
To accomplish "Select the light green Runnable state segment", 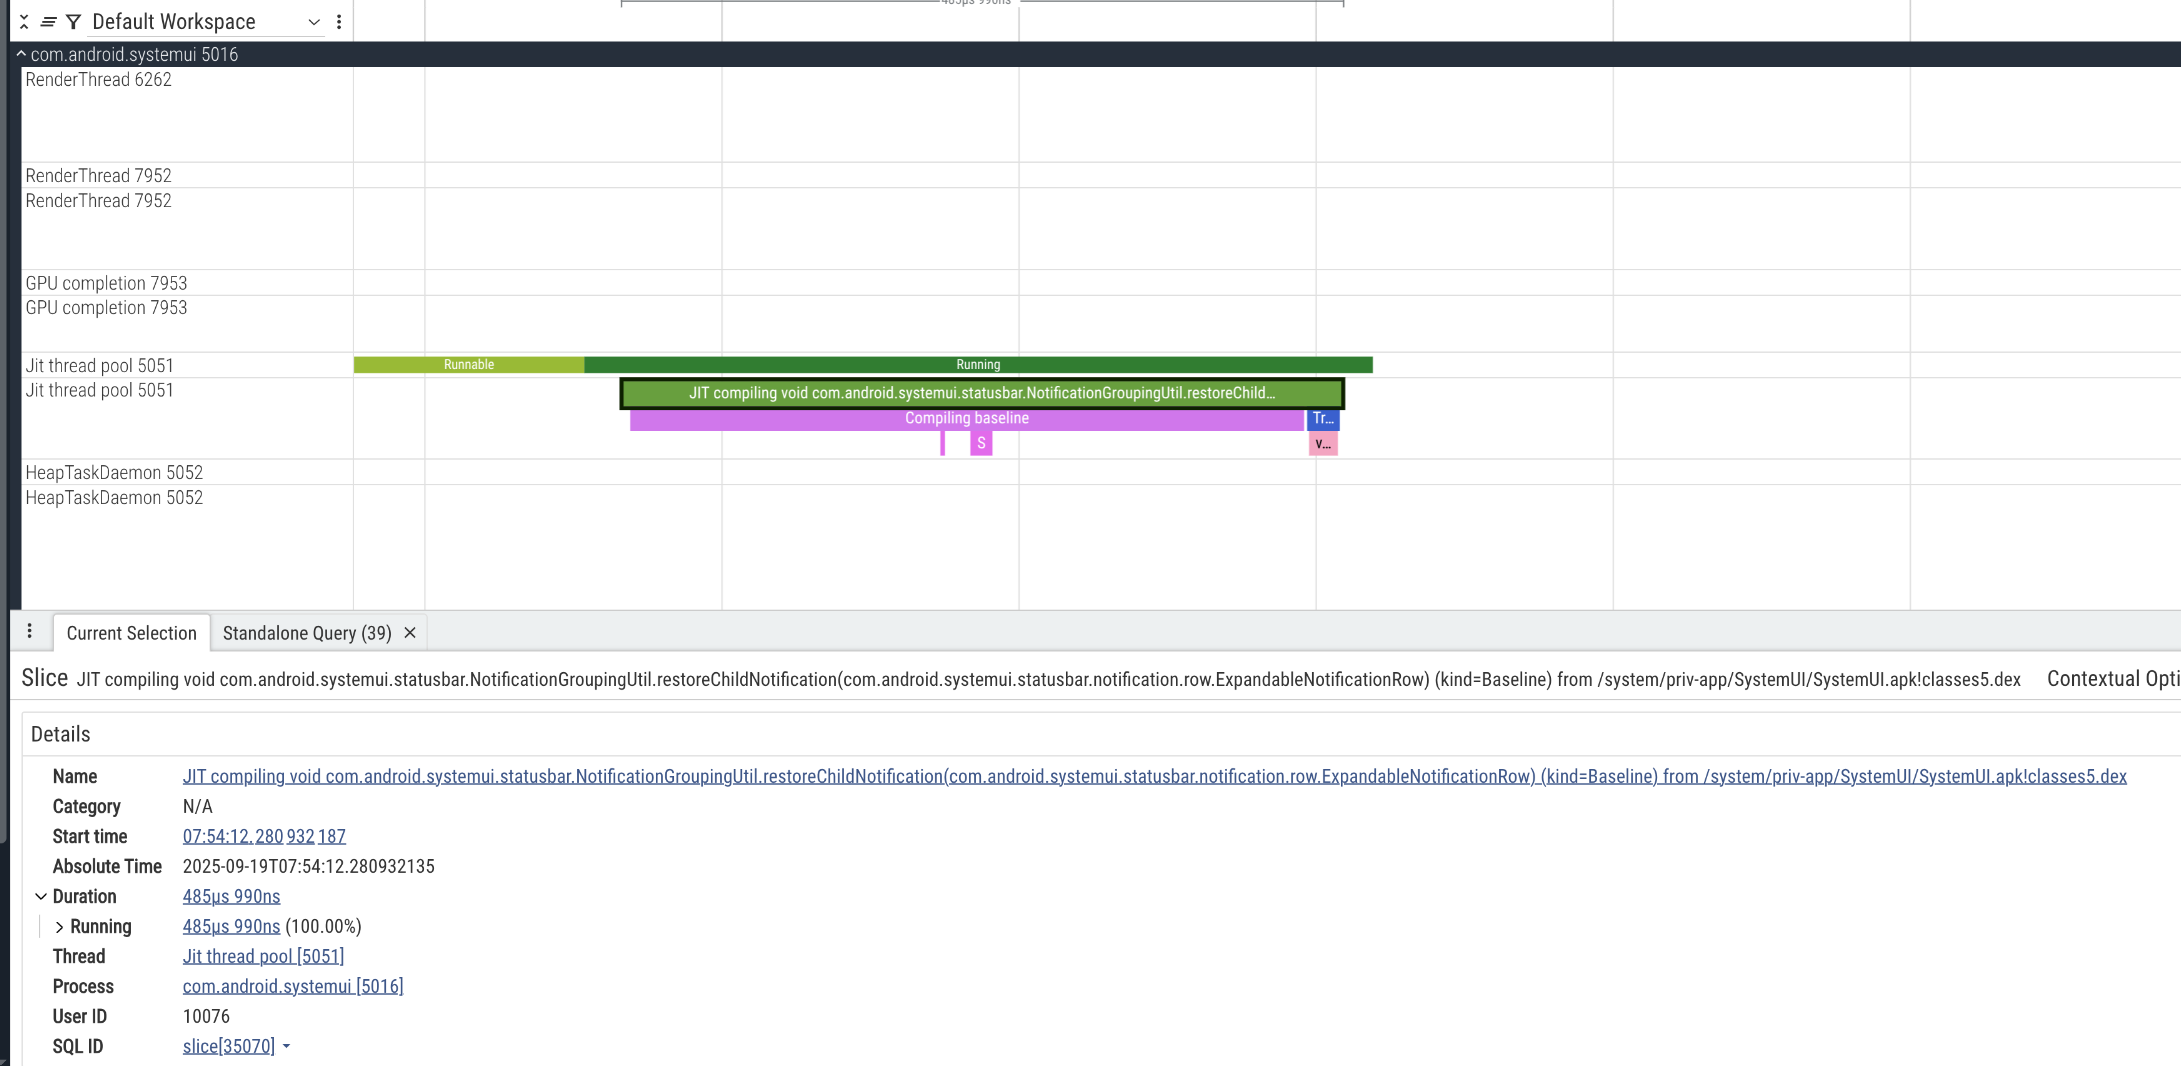I will [x=468, y=365].
